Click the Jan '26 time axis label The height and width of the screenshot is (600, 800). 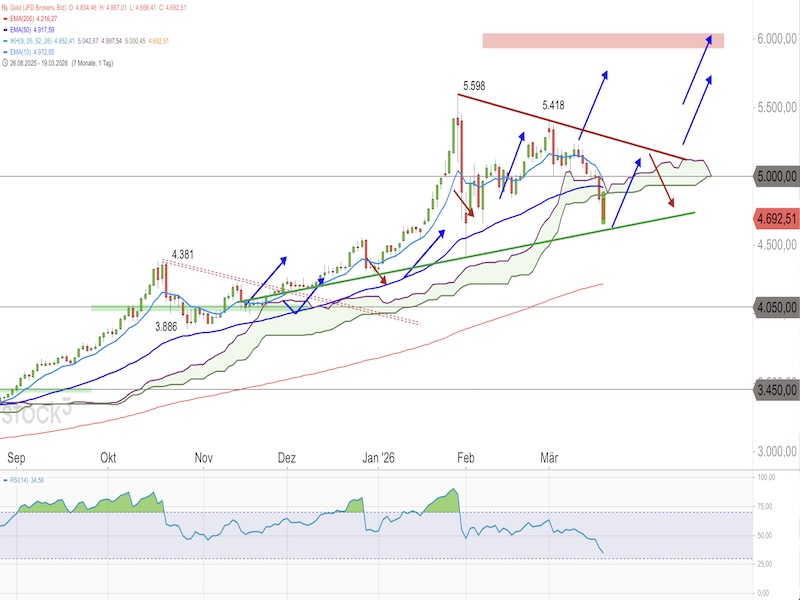point(377,457)
